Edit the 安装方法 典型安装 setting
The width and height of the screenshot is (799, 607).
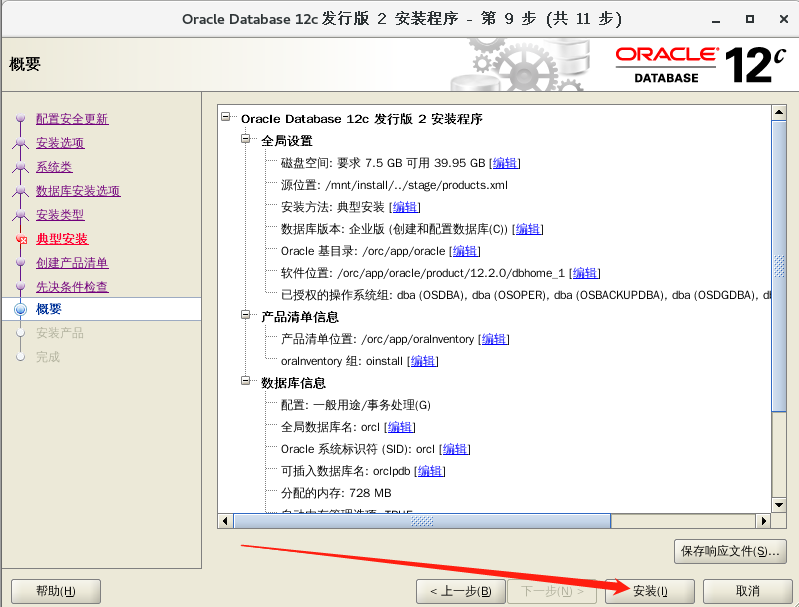tap(405, 207)
